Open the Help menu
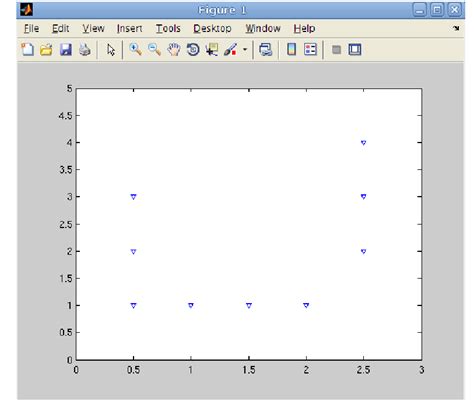 point(304,28)
